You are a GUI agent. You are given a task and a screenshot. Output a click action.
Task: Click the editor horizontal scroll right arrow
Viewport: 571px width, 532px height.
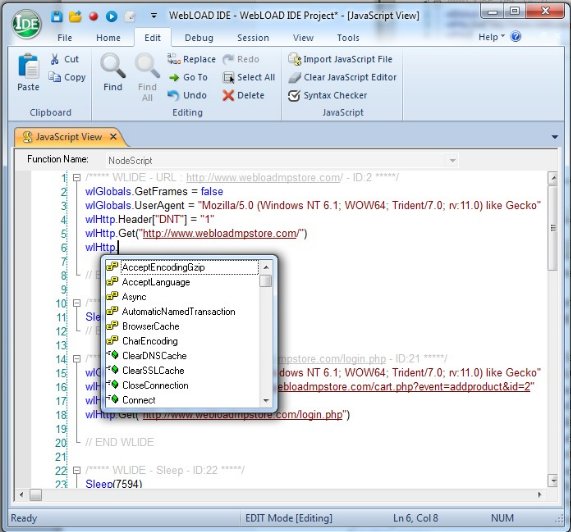(x=540, y=494)
